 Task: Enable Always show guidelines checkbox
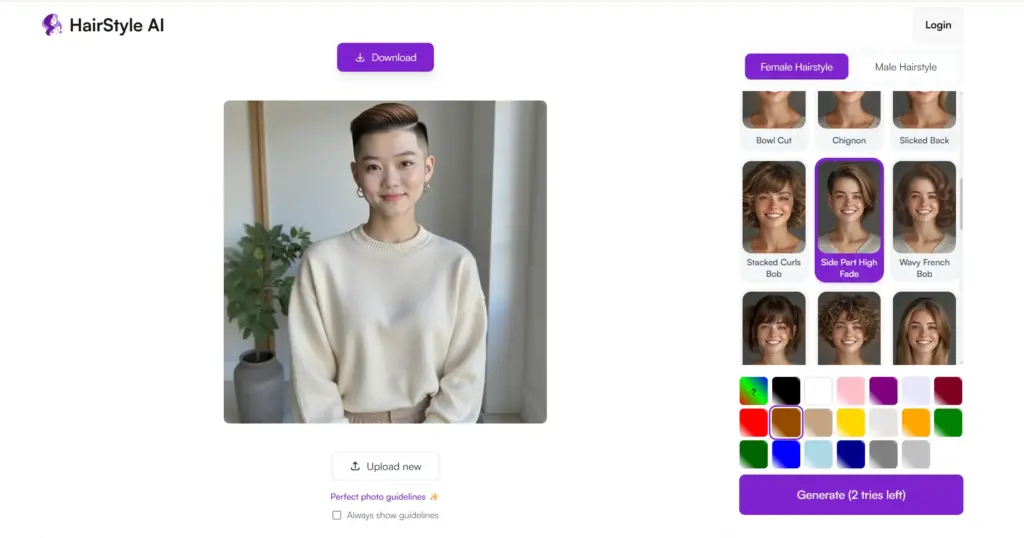336,515
